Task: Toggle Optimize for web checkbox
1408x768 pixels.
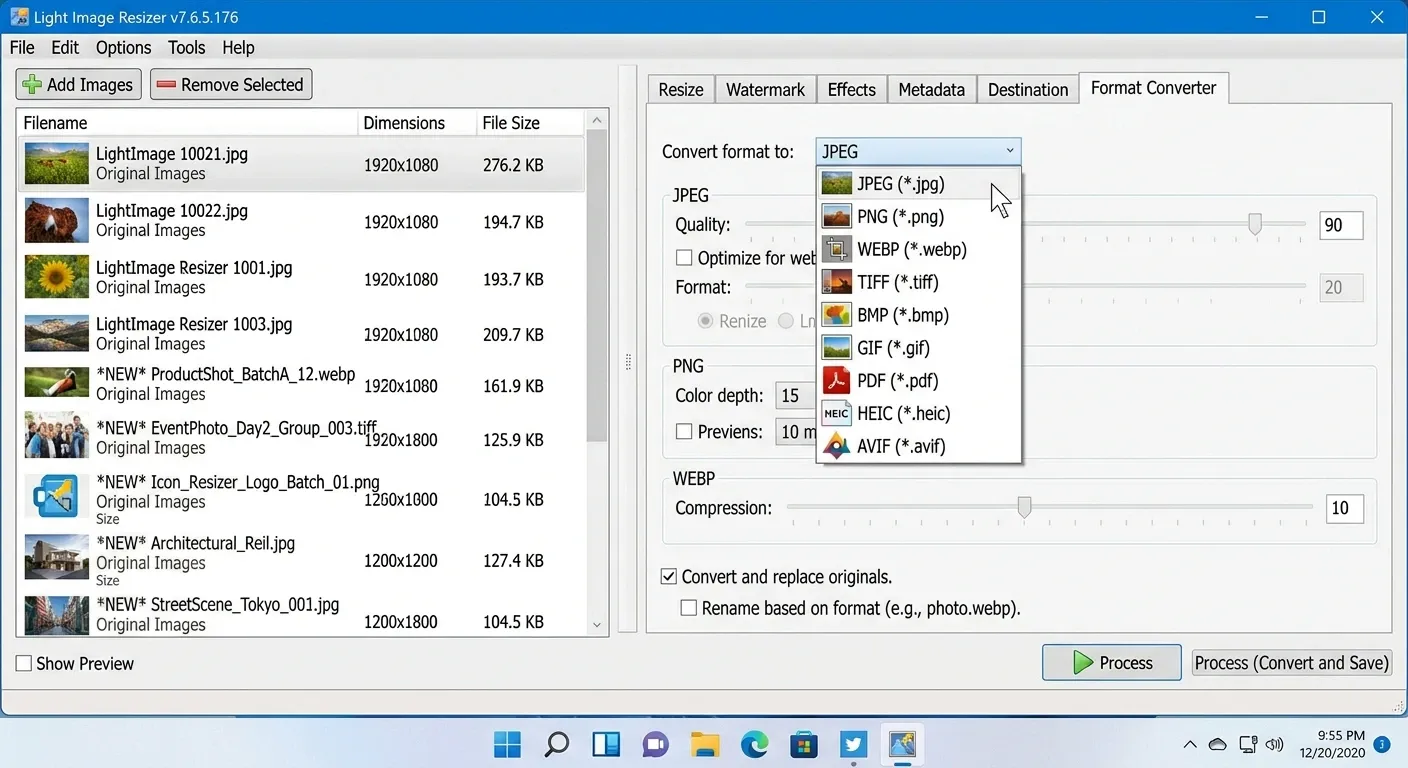Action: [684, 258]
